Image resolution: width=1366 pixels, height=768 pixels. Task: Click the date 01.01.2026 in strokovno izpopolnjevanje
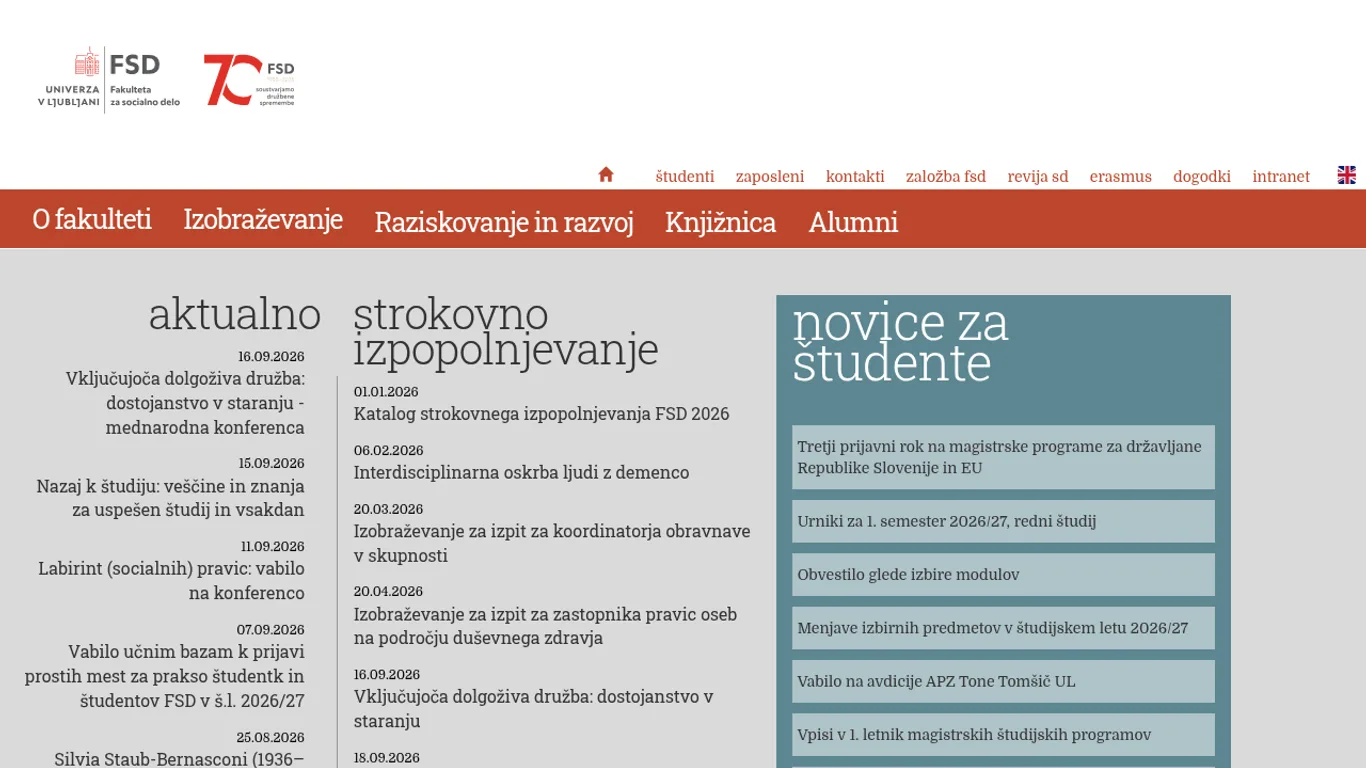pos(386,392)
